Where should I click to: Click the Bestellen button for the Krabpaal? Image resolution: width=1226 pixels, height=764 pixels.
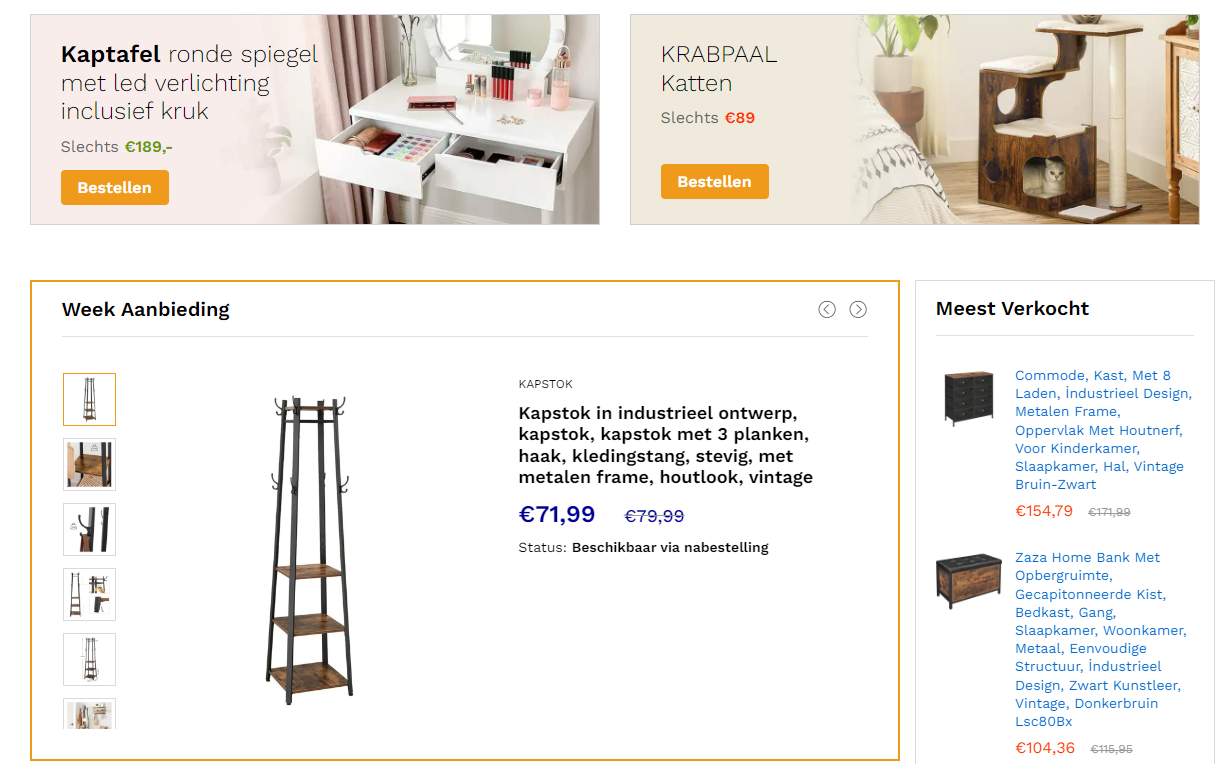point(715,181)
